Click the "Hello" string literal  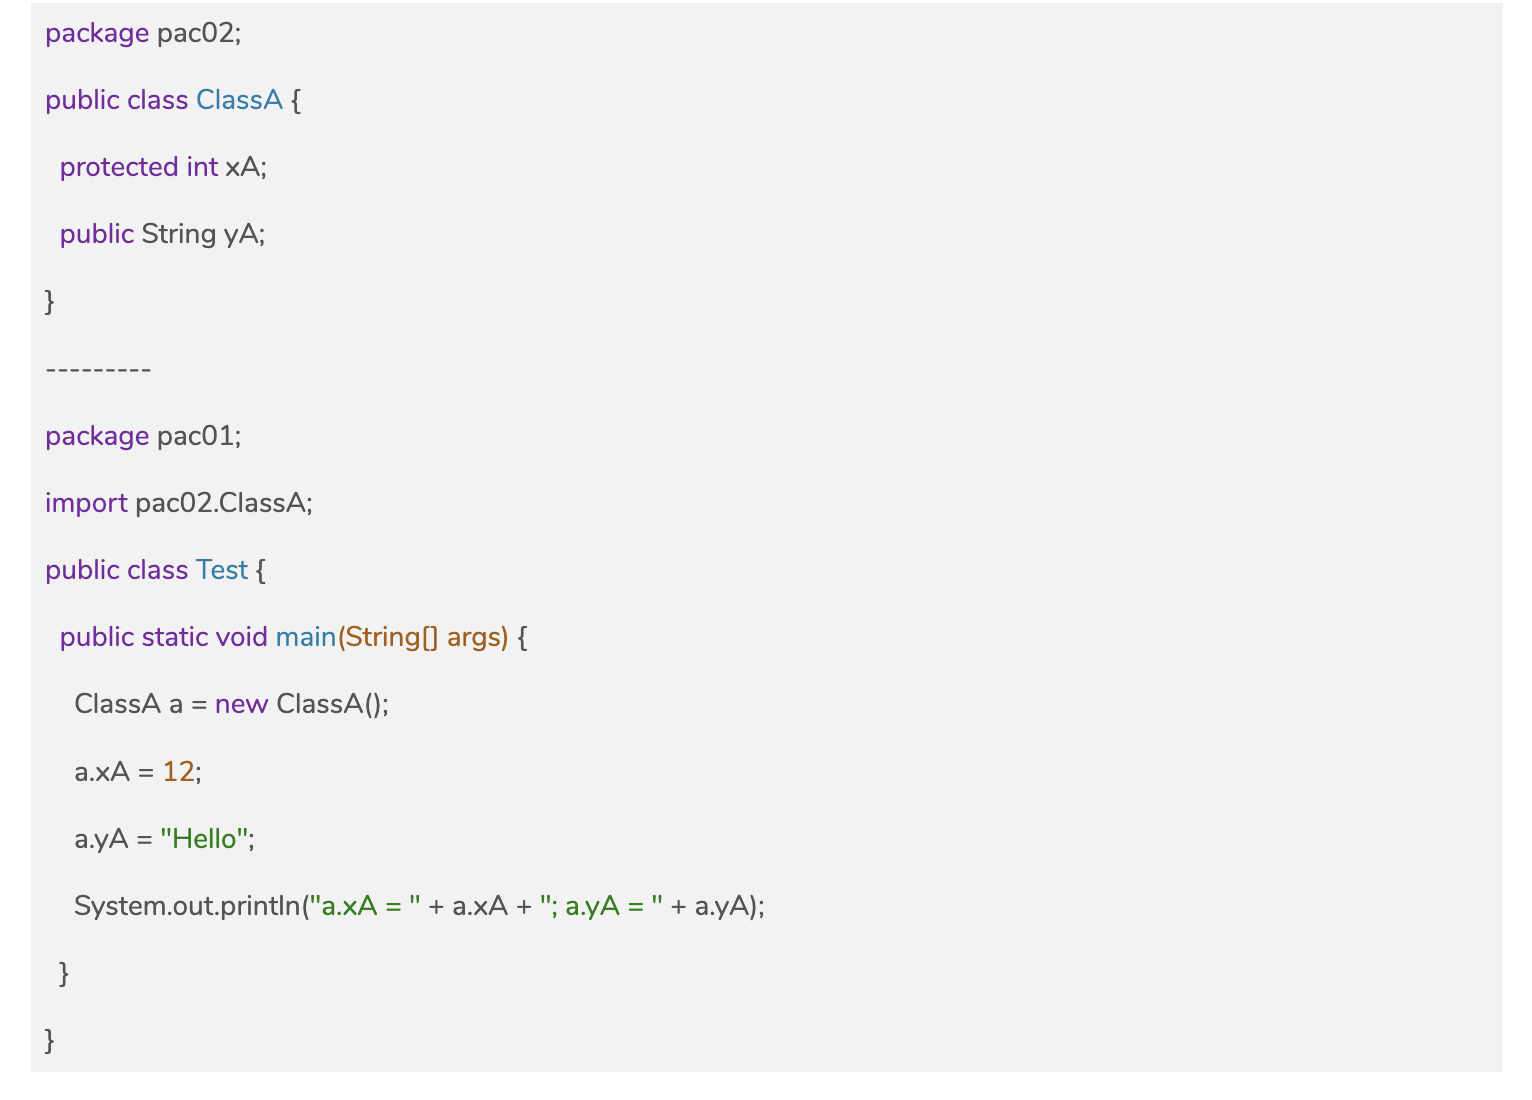(204, 838)
